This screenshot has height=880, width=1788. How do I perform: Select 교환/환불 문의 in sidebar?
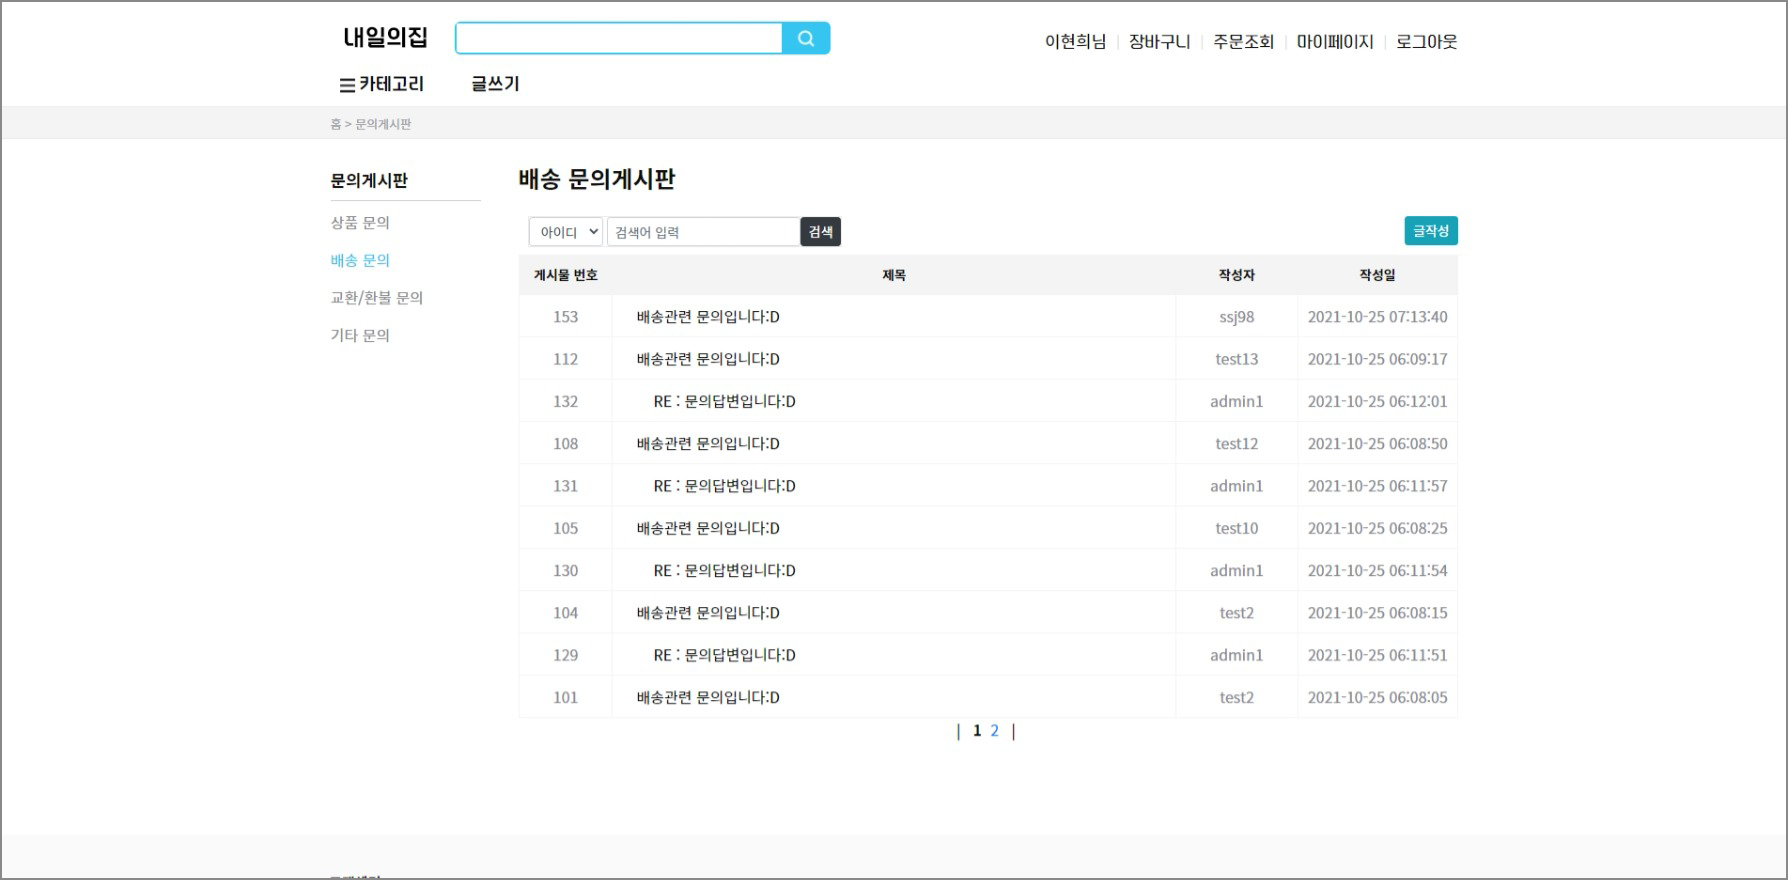point(377,298)
